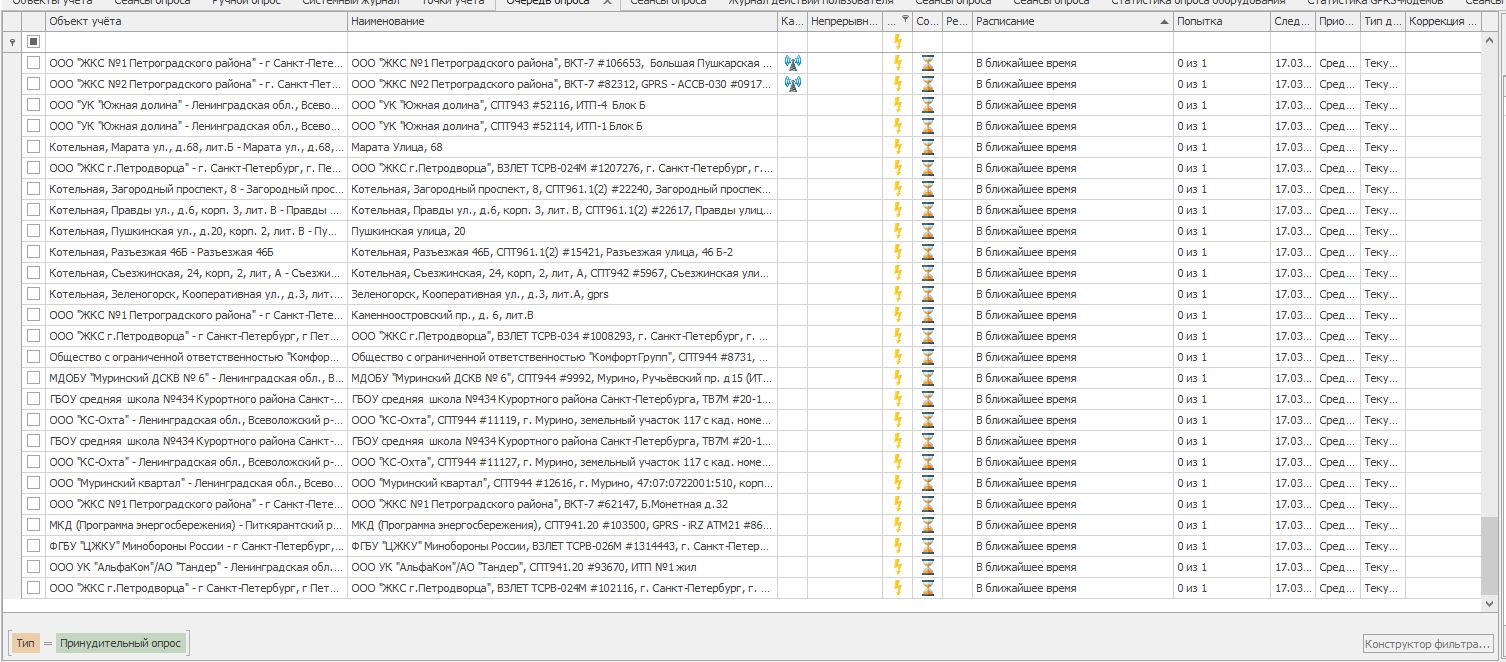The width and height of the screenshot is (1506, 662).
Task: Click the antenna icon in the ЖКС №2 row
Action: [x=792, y=84]
